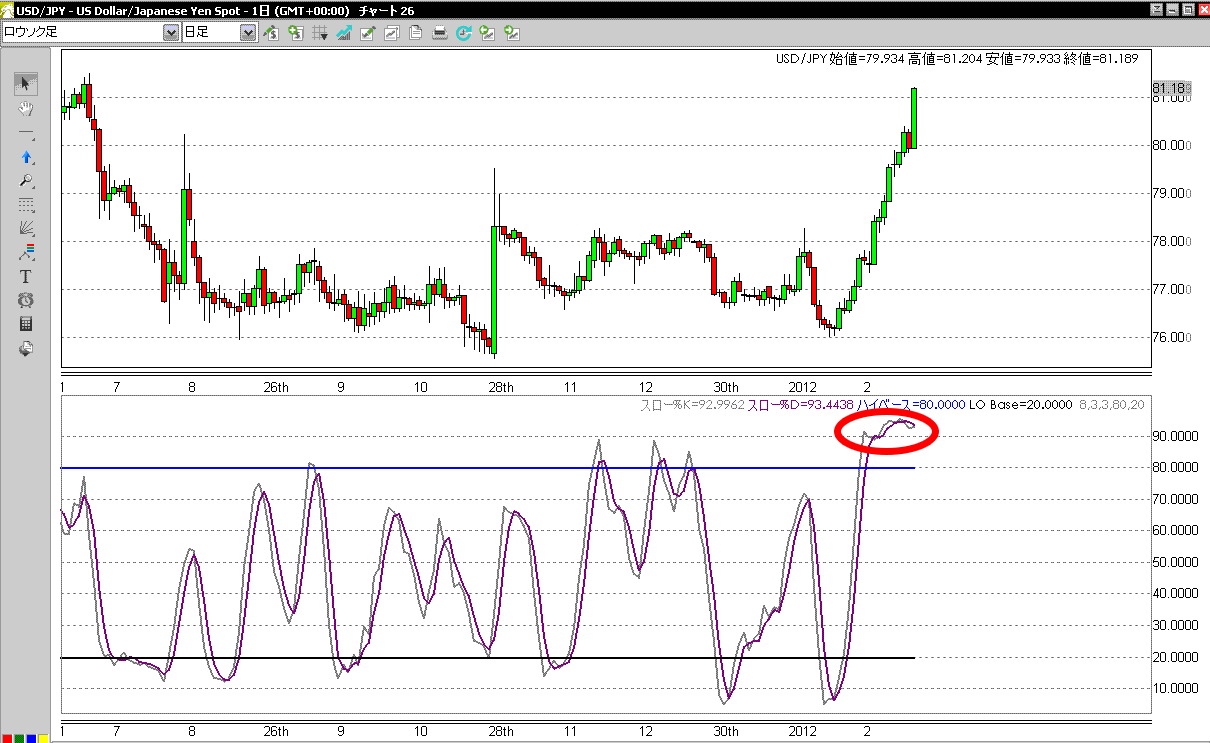Click the 81.18 current price label
Image resolution: width=1210 pixels, height=743 pixels.
click(x=1171, y=88)
